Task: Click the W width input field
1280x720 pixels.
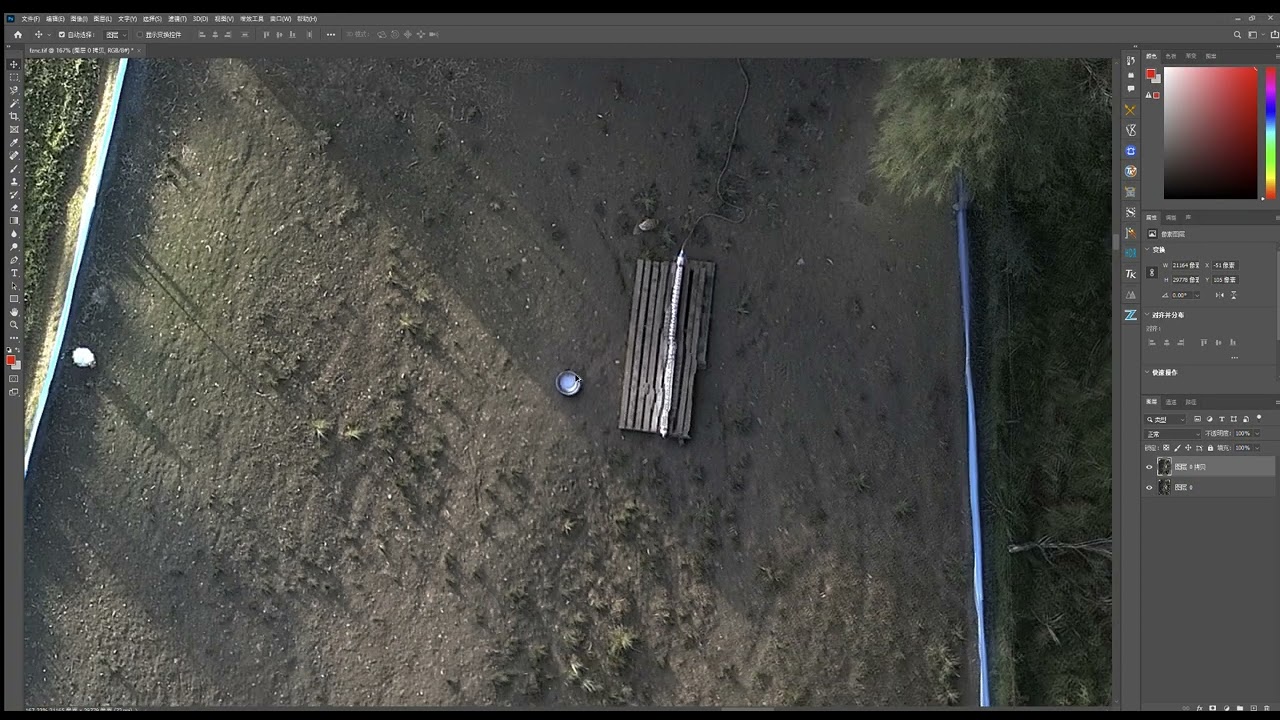Action: [x=1186, y=265]
